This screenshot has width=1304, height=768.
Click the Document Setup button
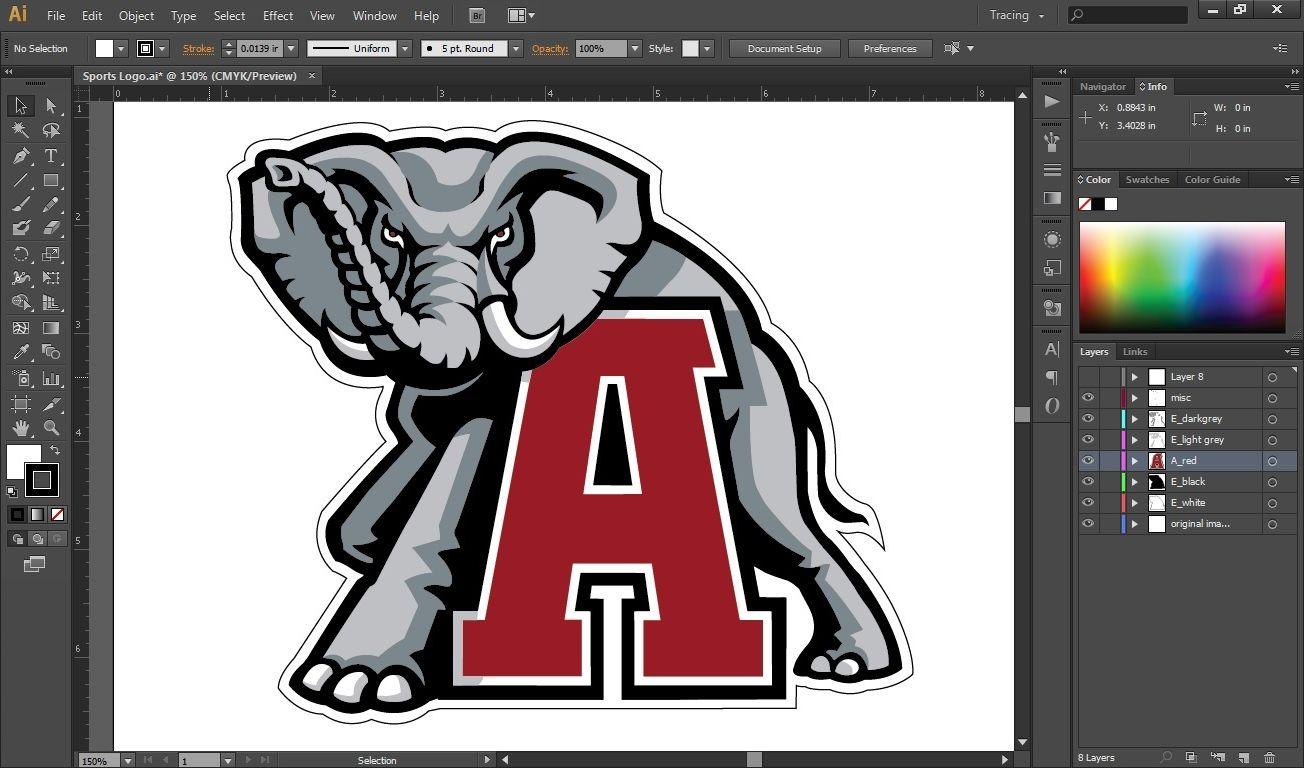click(784, 48)
